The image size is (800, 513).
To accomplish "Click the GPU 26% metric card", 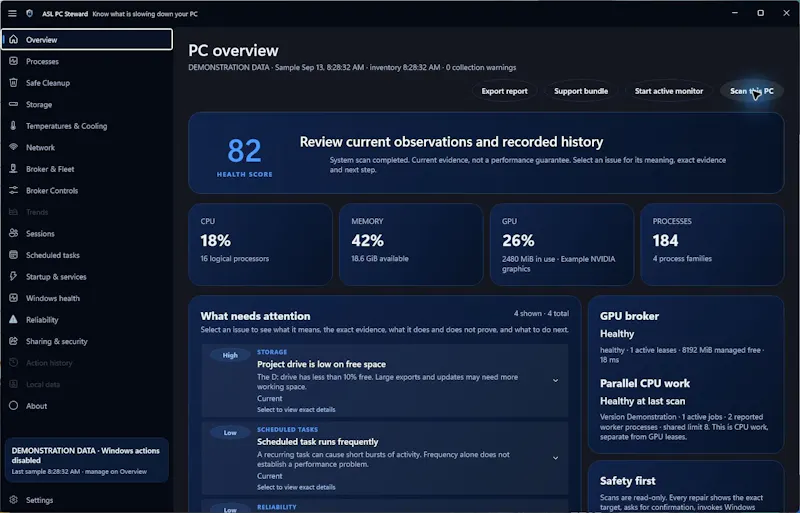I will [562, 245].
